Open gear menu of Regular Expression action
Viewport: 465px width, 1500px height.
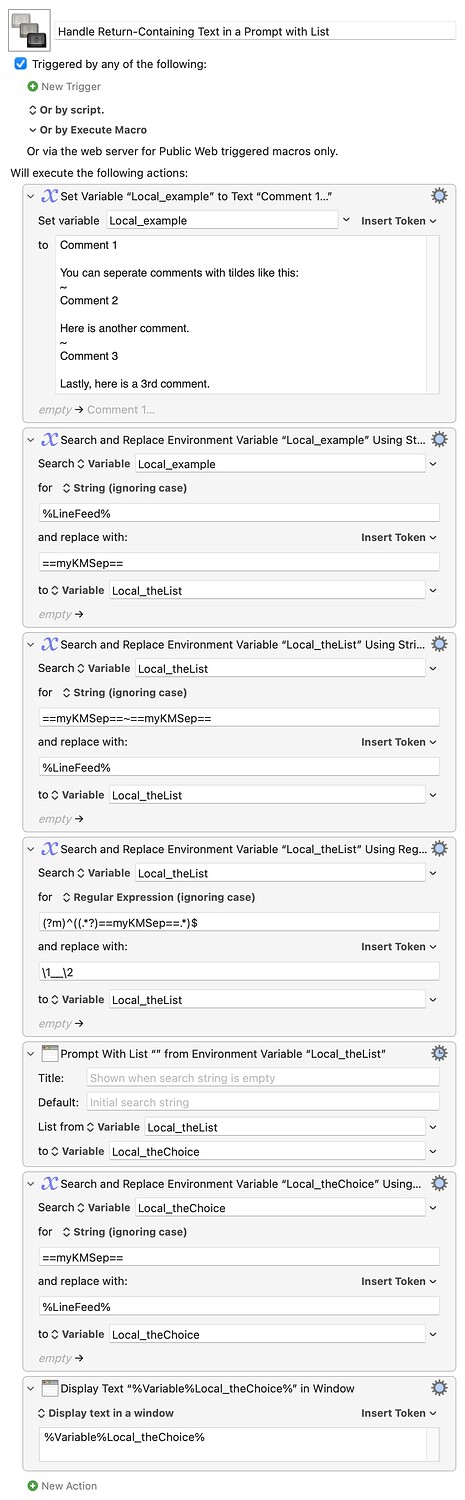click(x=438, y=848)
